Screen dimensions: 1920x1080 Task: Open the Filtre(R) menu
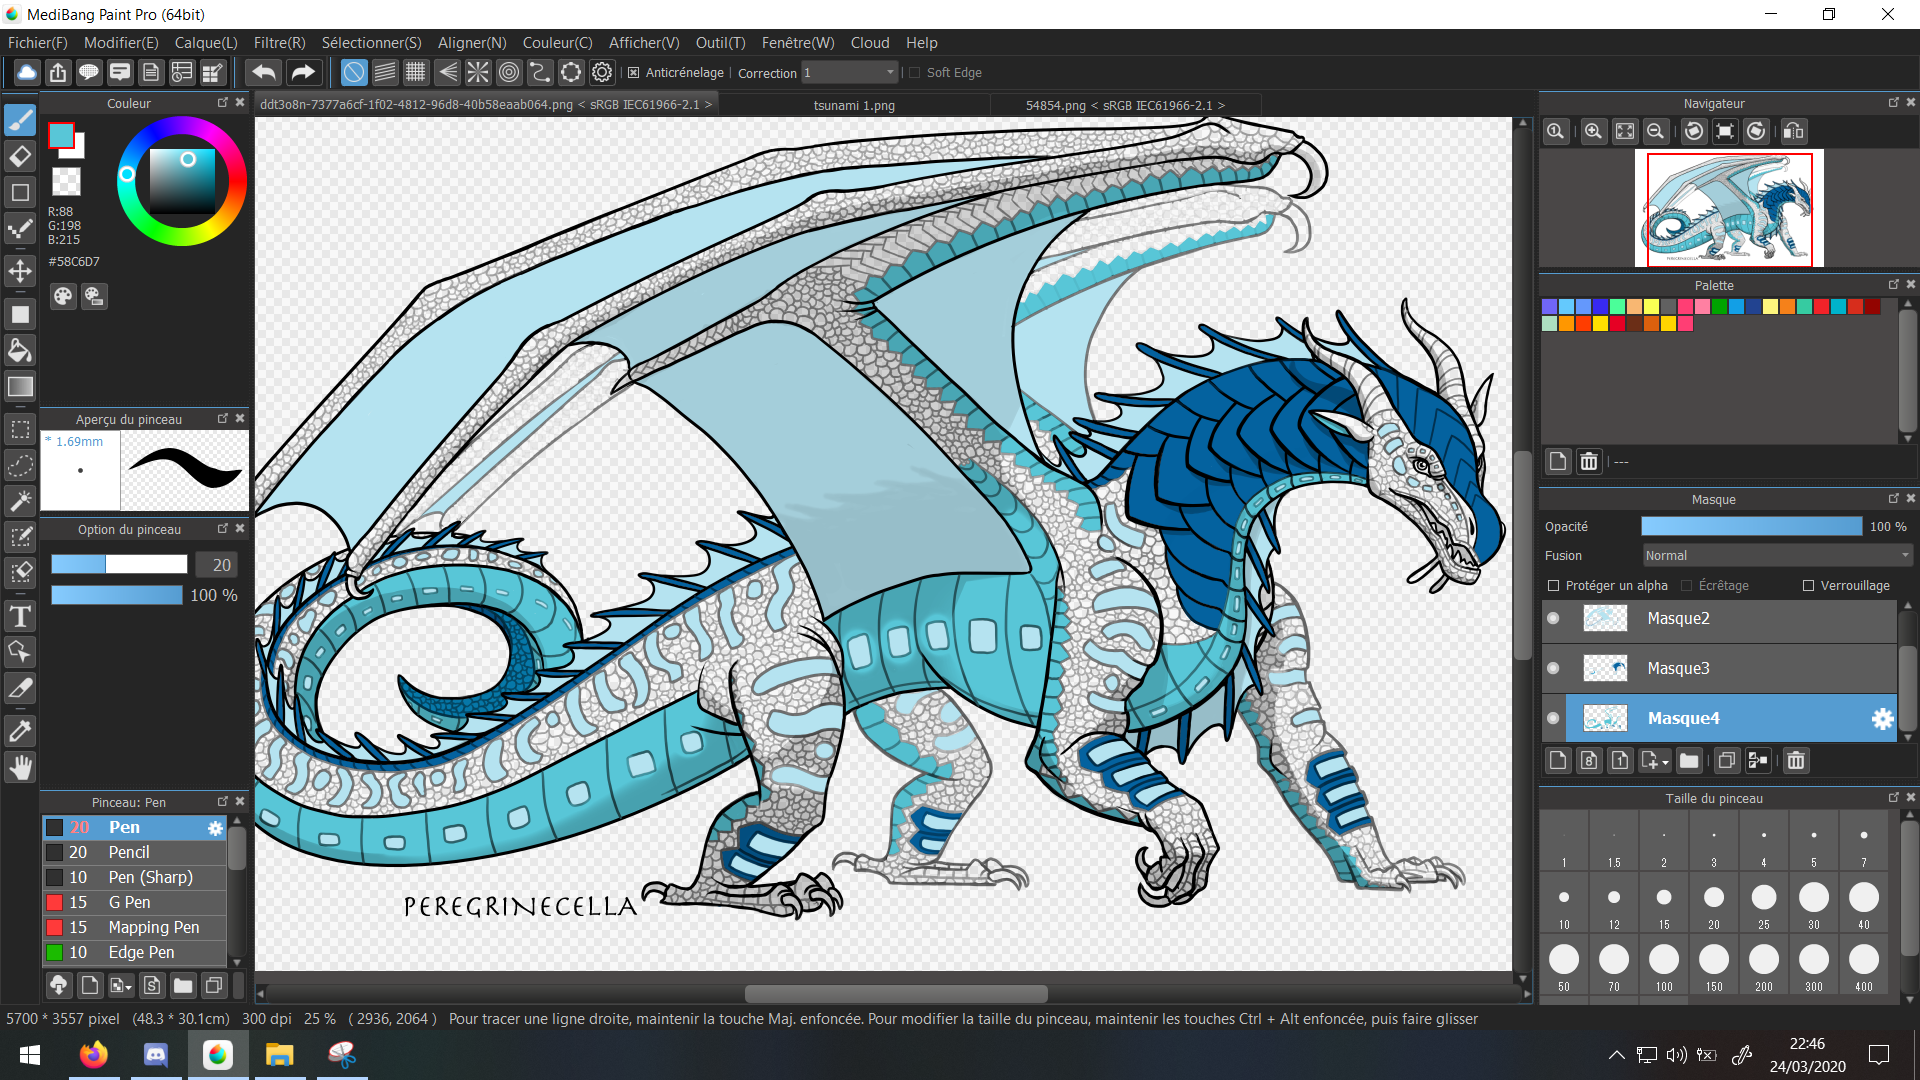pyautogui.click(x=279, y=43)
